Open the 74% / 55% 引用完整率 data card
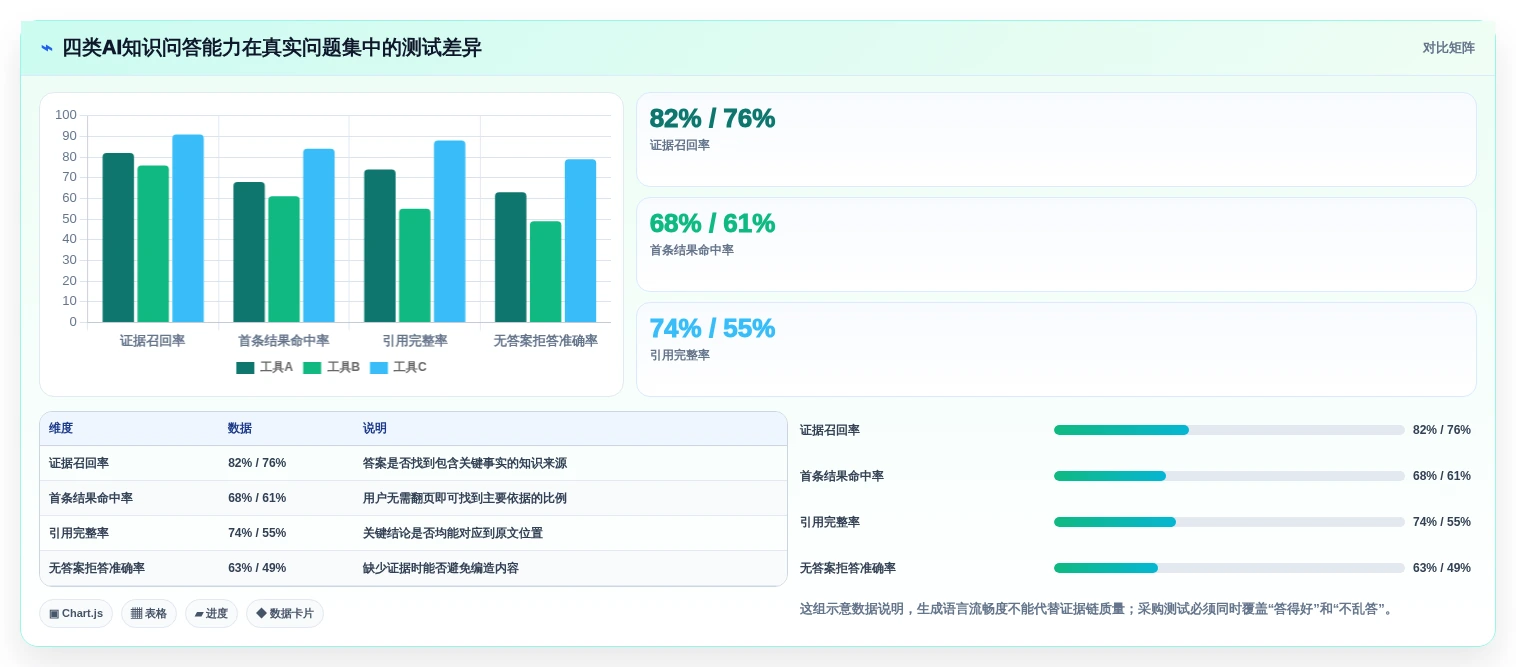Screen dimensions: 1516x667 [1056, 349]
